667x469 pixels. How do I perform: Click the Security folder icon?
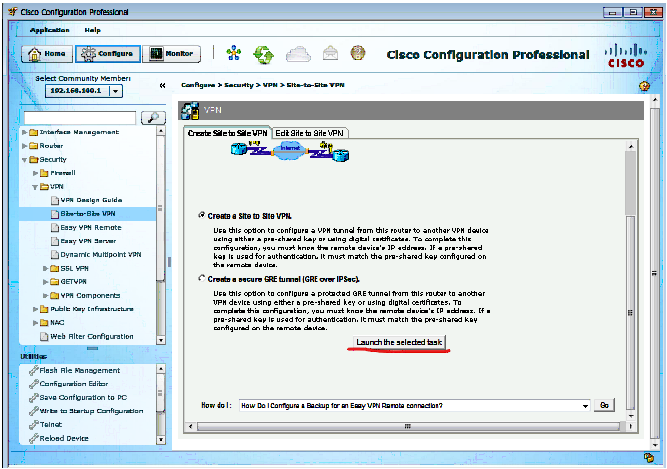pyautogui.click(x=34, y=160)
